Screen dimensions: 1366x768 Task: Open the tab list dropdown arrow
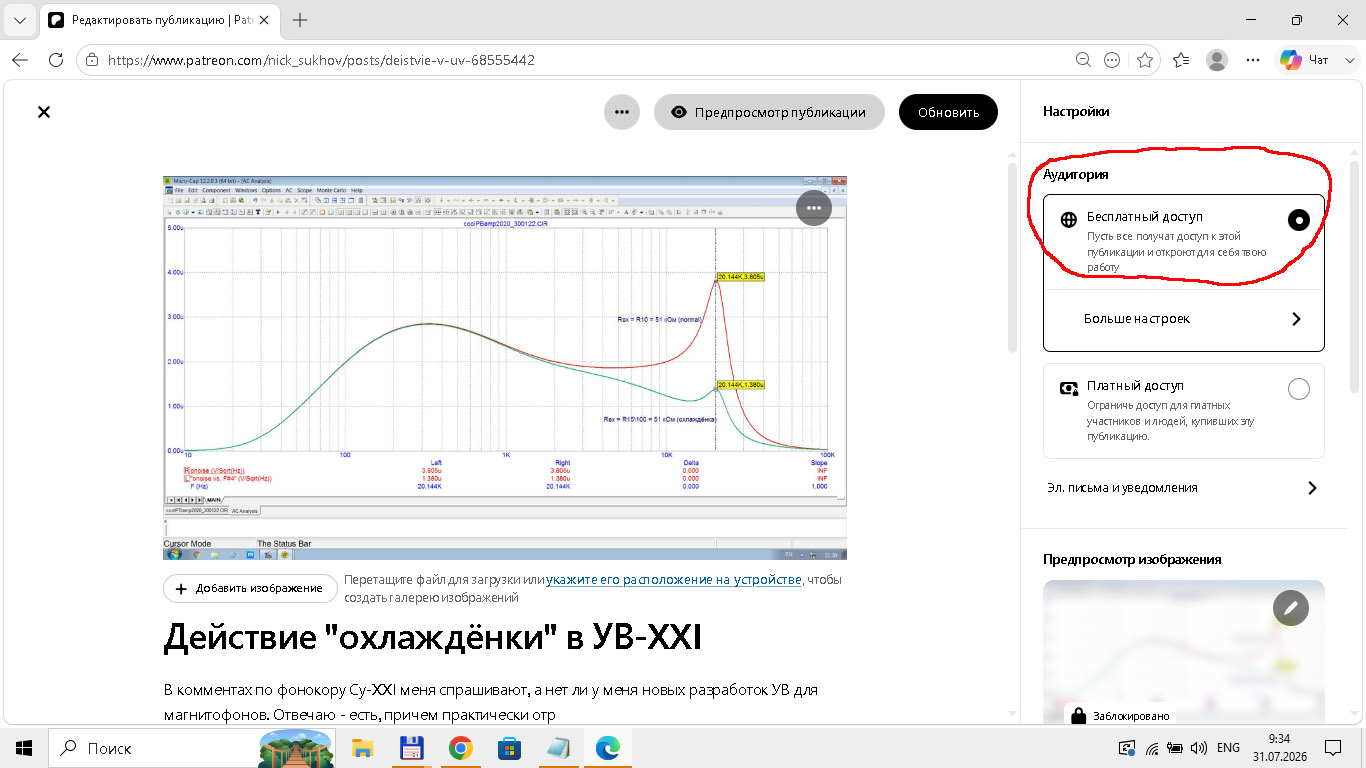pos(20,20)
